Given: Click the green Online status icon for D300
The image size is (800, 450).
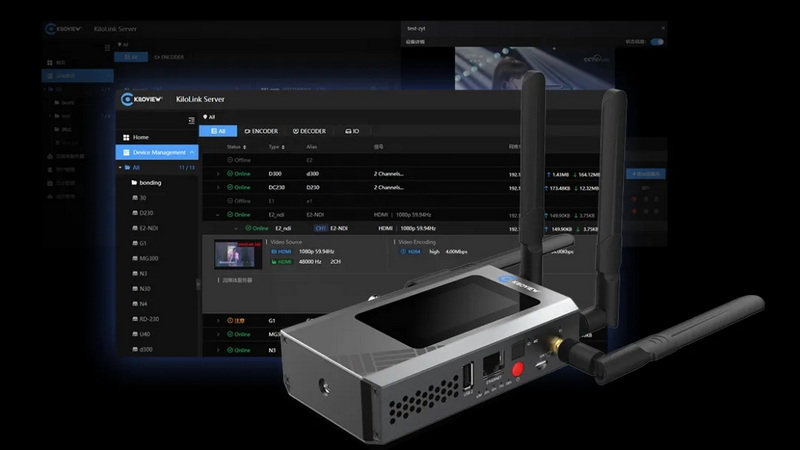Looking at the screenshot, I should (x=230, y=173).
